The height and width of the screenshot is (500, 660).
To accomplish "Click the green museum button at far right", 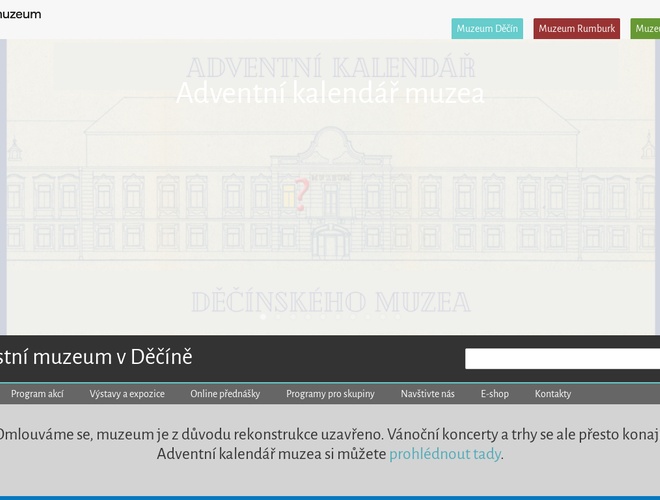I will (646, 29).
